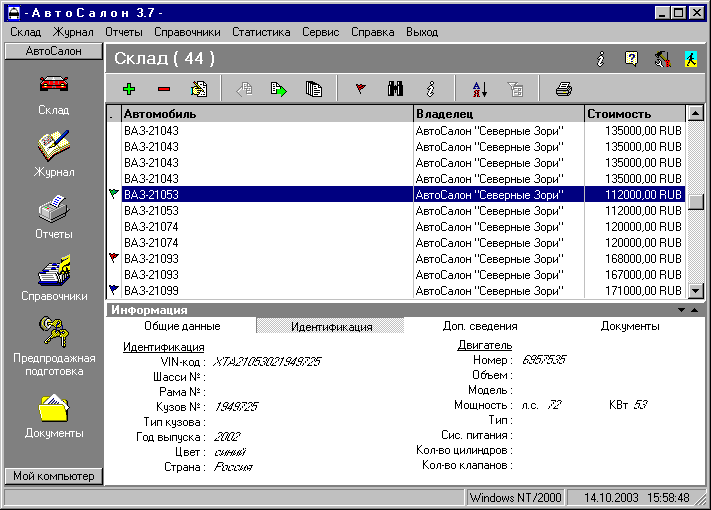This screenshot has width=711, height=510.
Task: Open the Статистика menu
Action: coord(262,32)
